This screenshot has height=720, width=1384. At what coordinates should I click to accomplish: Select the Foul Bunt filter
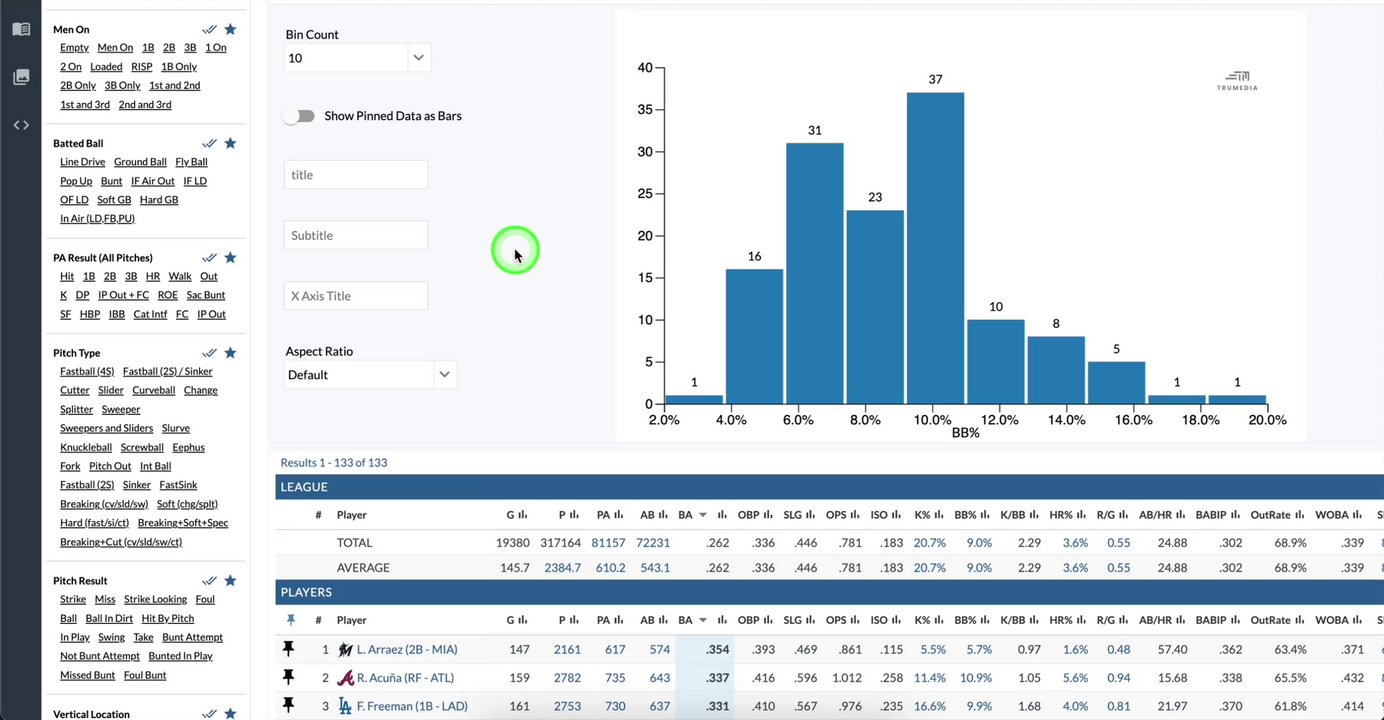[x=145, y=675]
